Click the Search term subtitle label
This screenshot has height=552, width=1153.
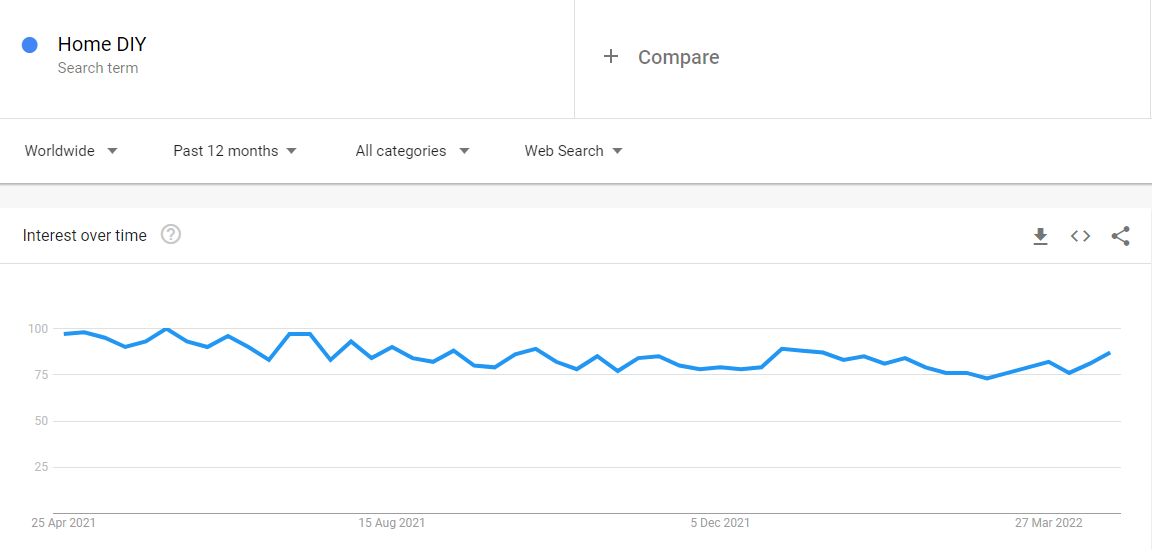[98, 68]
